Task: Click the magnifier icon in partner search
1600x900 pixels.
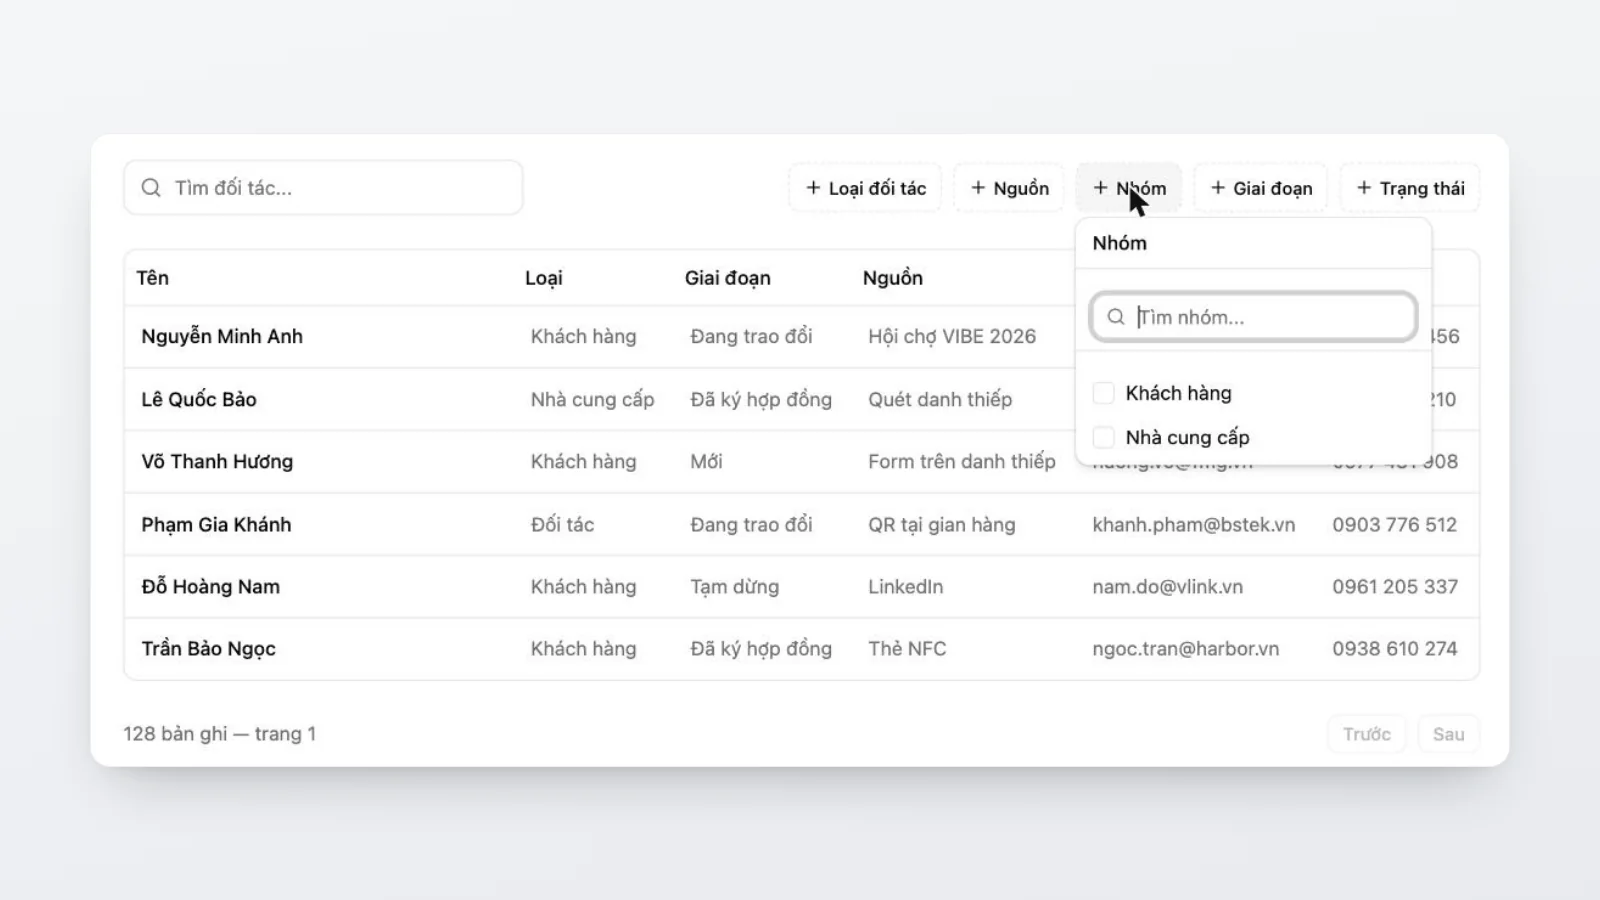Action: point(151,188)
